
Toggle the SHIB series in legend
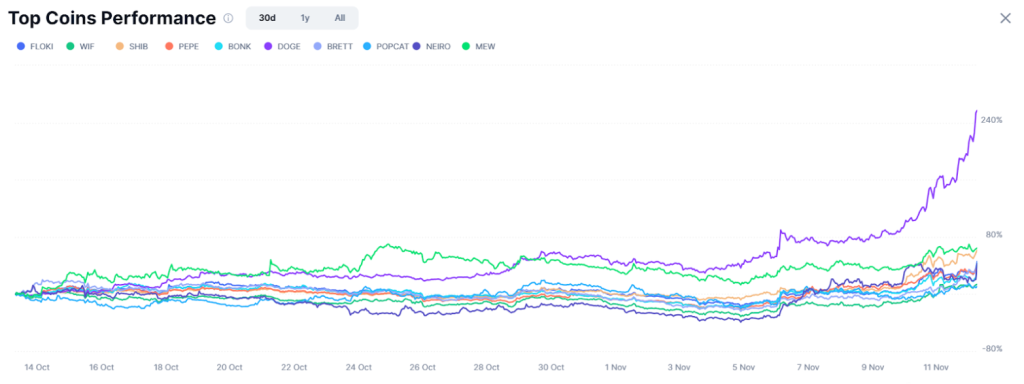click(x=133, y=46)
